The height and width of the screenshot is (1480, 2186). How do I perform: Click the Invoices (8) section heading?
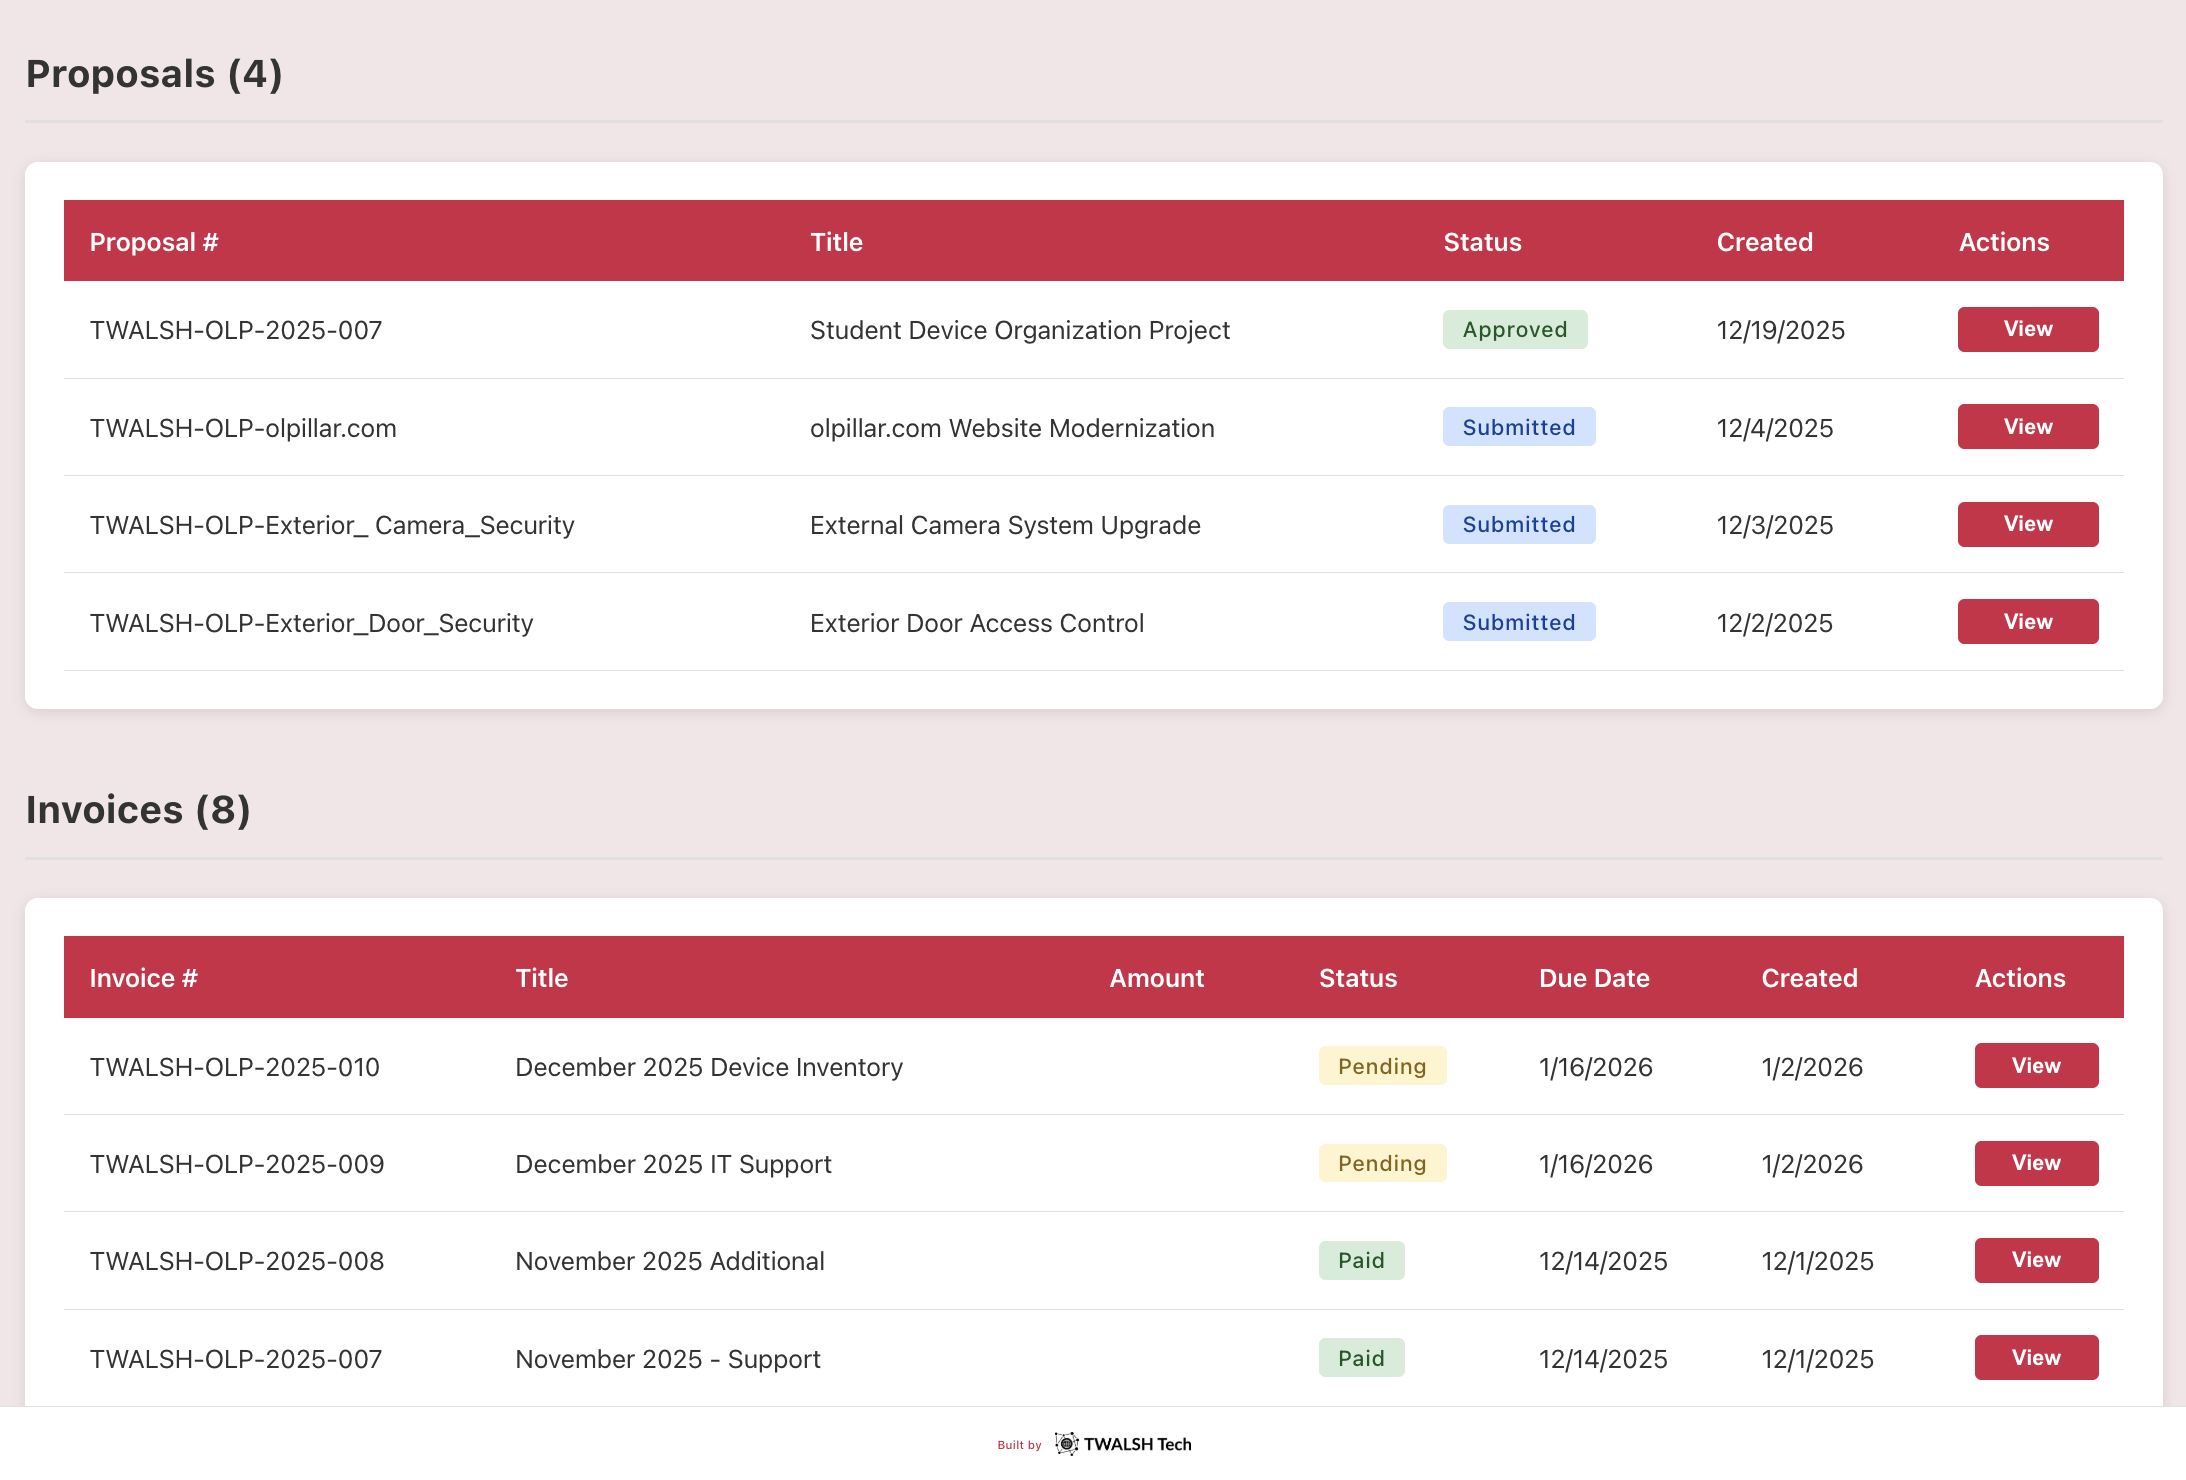tap(139, 810)
